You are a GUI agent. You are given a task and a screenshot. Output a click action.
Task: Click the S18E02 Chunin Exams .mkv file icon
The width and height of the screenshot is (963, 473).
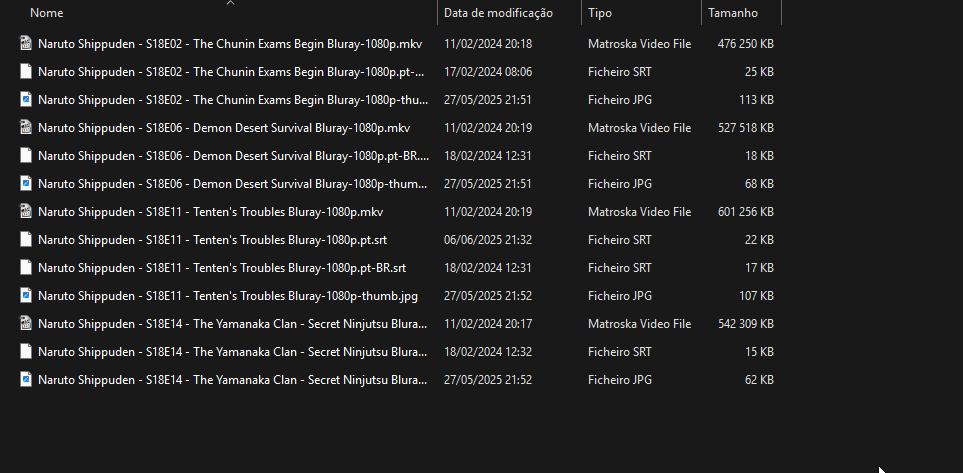[26, 44]
